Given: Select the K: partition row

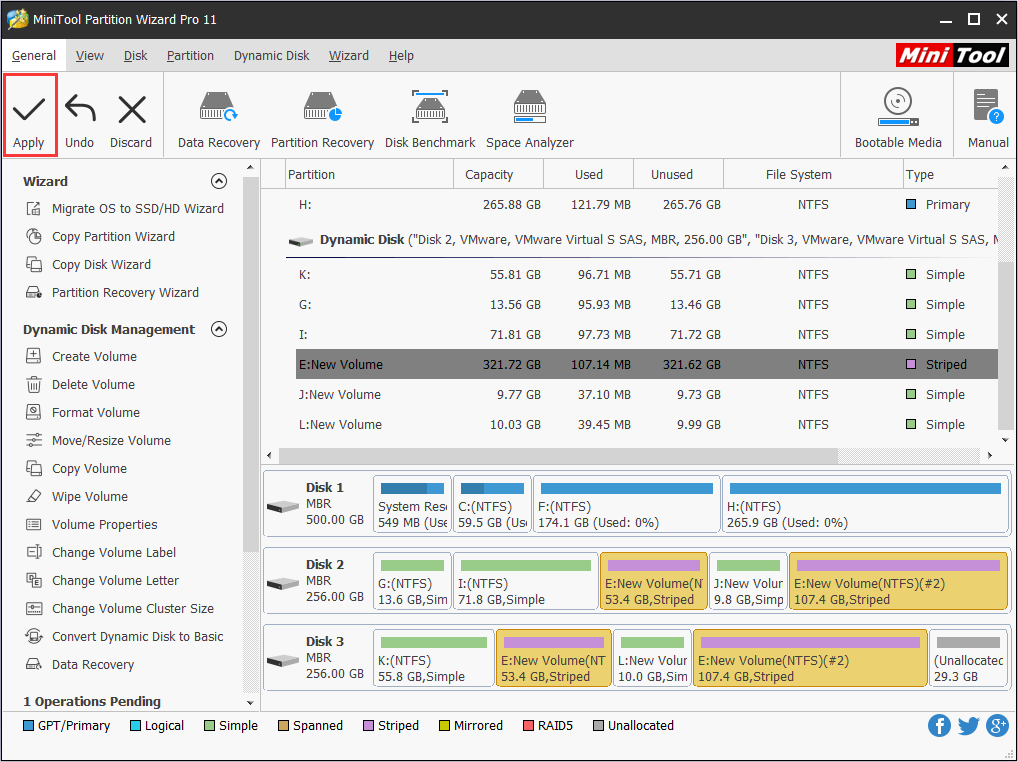Looking at the screenshot, I should pos(647,275).
